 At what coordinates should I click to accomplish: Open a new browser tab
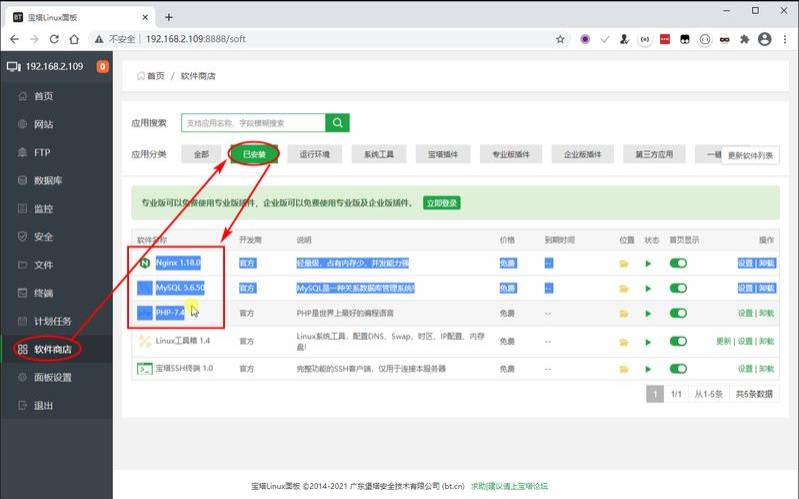(x=169, y=17)
